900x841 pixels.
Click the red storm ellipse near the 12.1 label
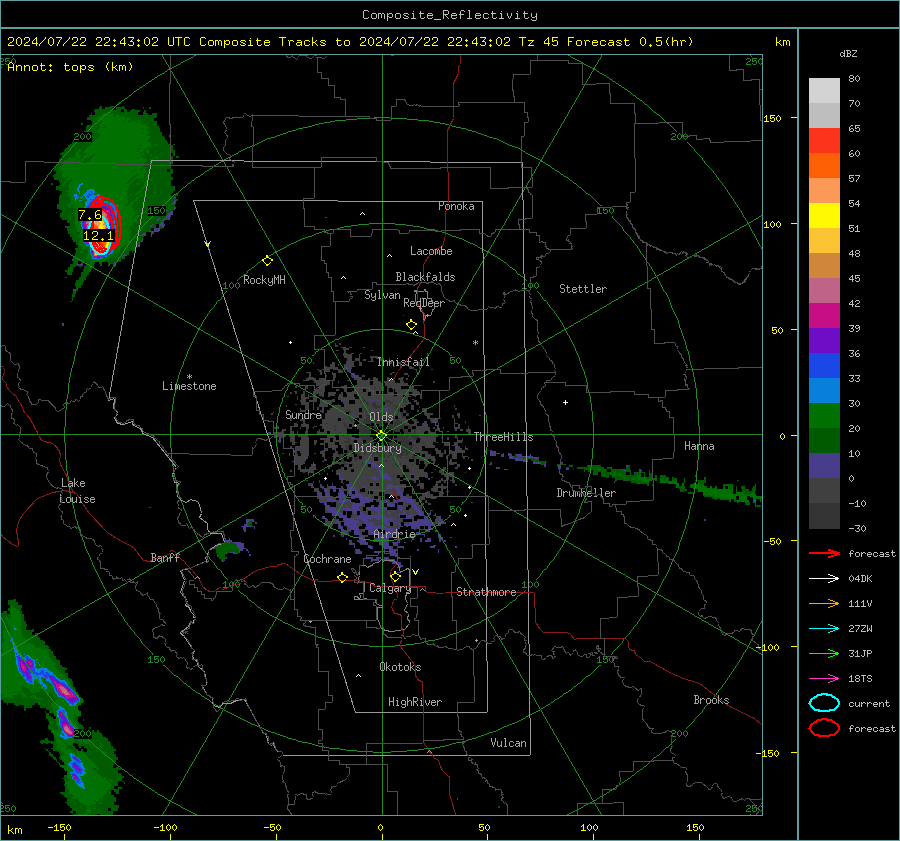[104, 226]
